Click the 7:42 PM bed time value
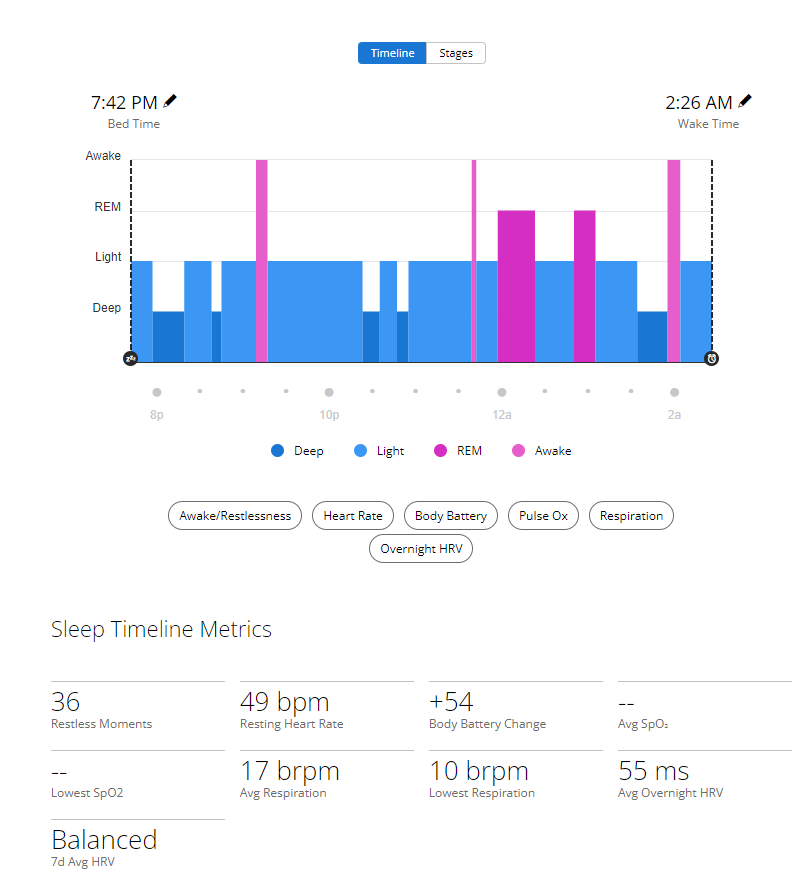The width and height of the screenshot is (811, 891). point(124,103)
